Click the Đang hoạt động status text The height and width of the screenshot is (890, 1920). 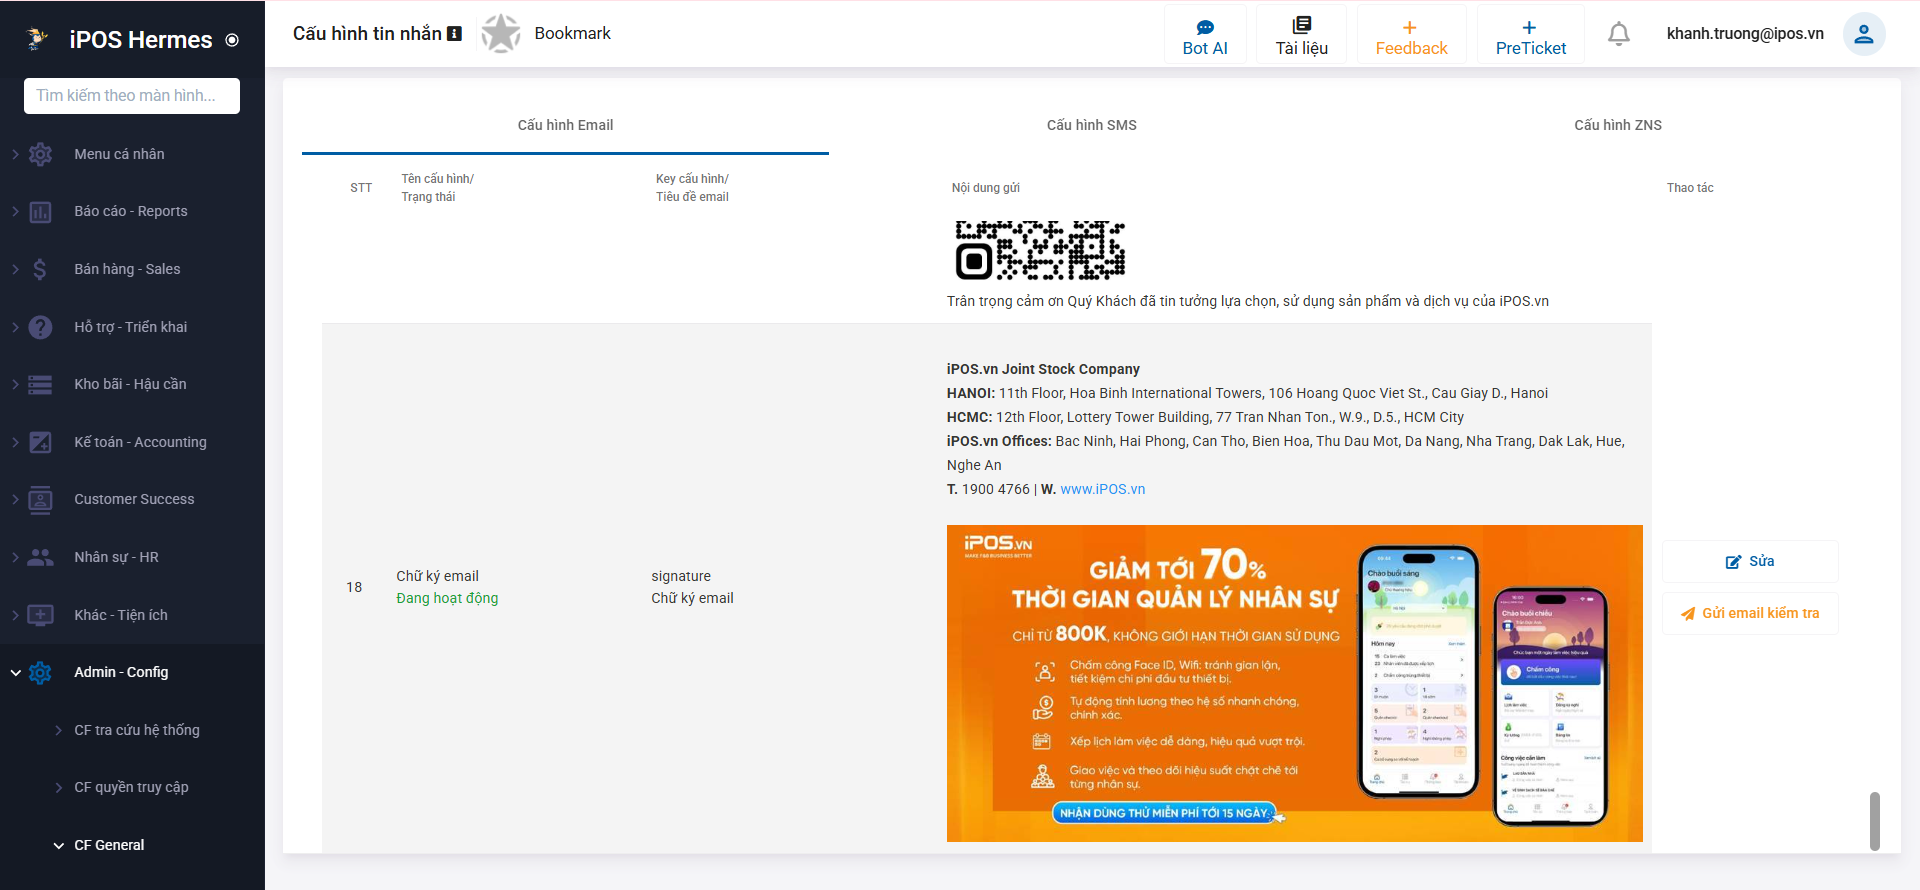(x=447, y=598)
